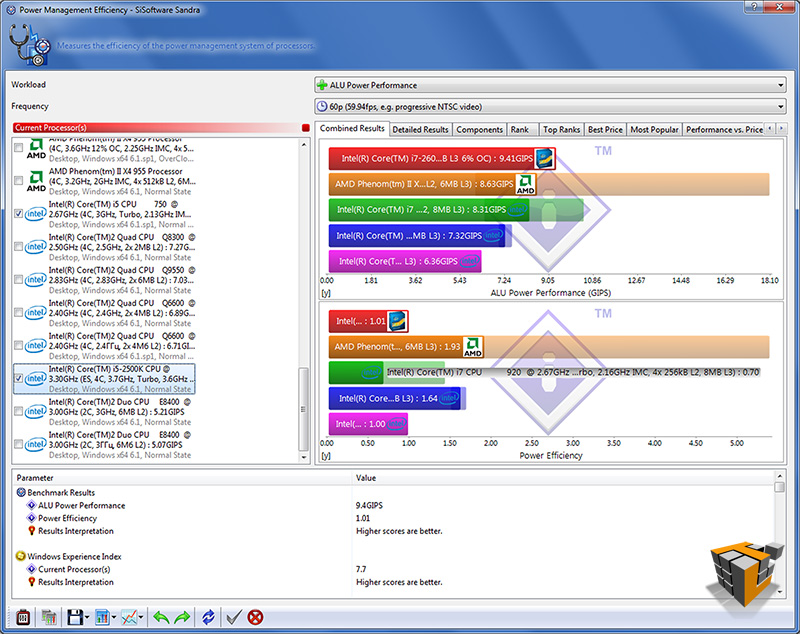Check the Core 2 Quad Q6600 6.71GIPS checkbox
Viewport: 800px width, 634px height.
[18, 345]
